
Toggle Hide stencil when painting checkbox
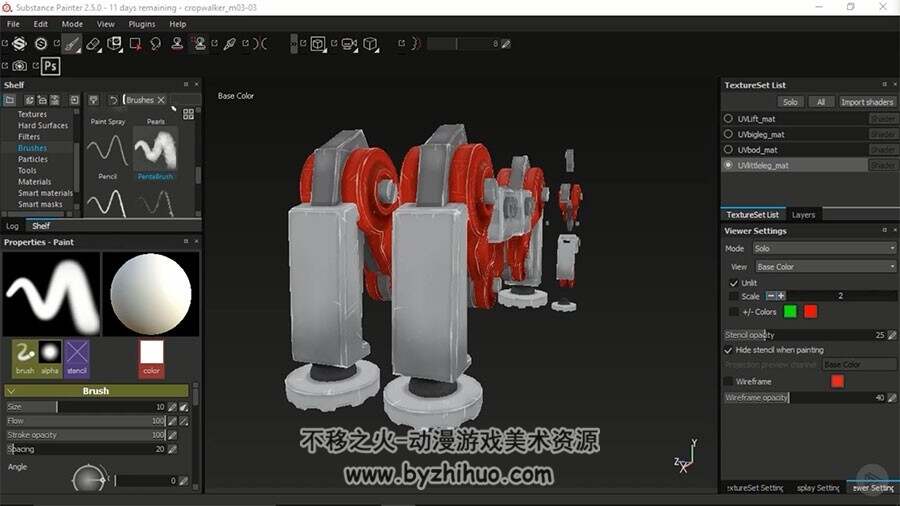(x=728, y=350)
